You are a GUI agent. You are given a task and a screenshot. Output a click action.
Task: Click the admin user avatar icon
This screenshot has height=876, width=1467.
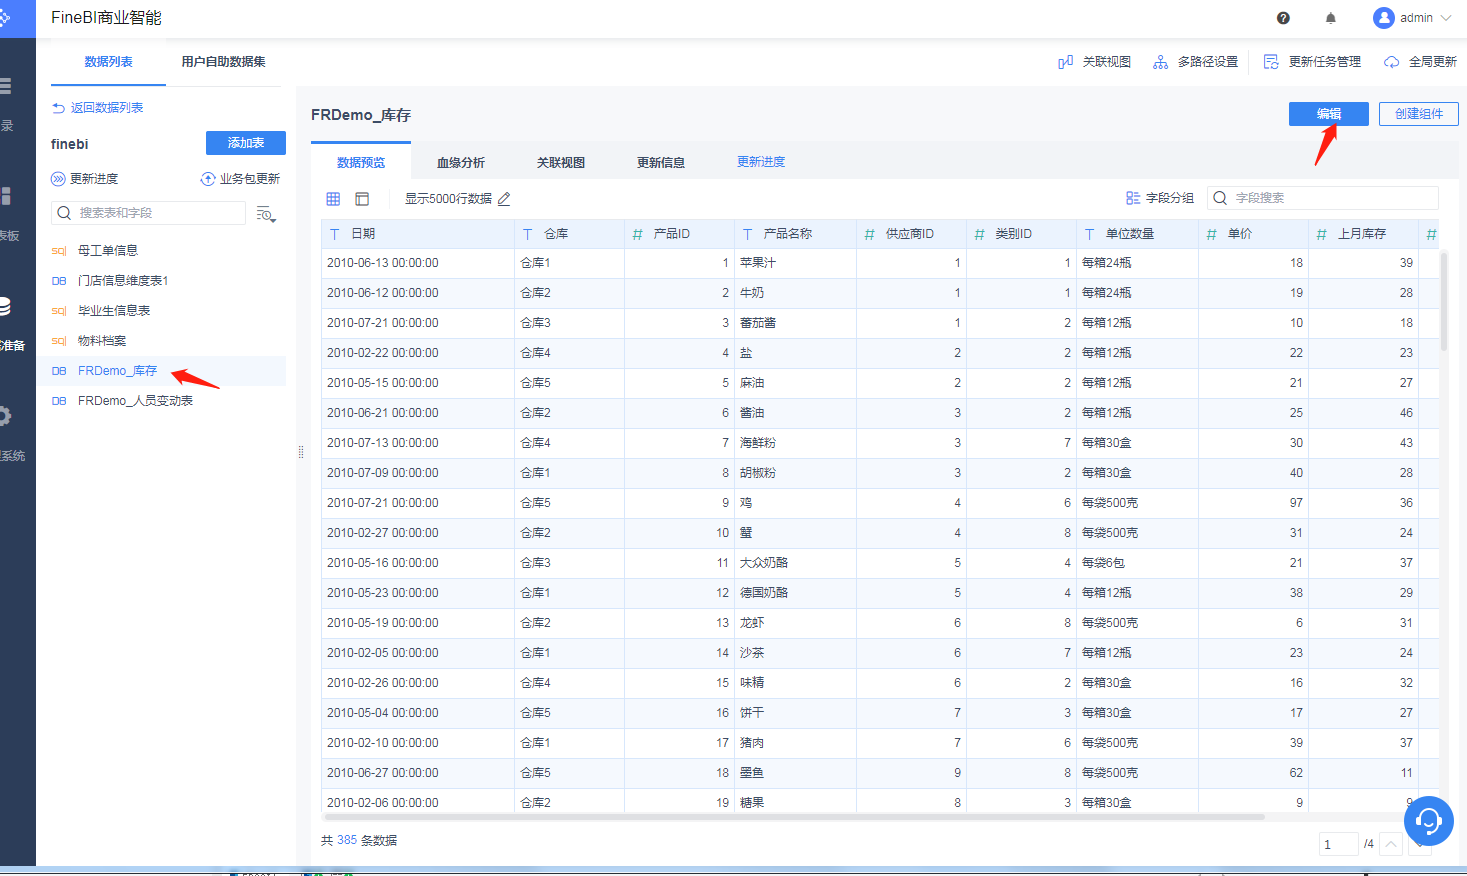coord(1383,18)
